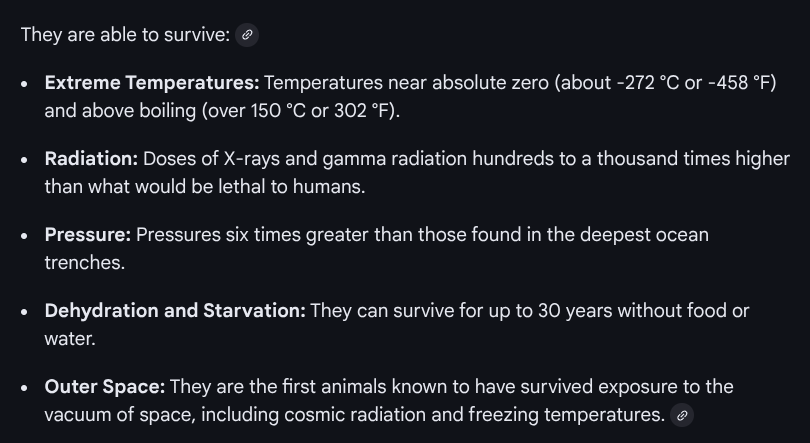810x443 pixels.
Task: Click the "They are able to survive:" intro text
Action: 125,35
